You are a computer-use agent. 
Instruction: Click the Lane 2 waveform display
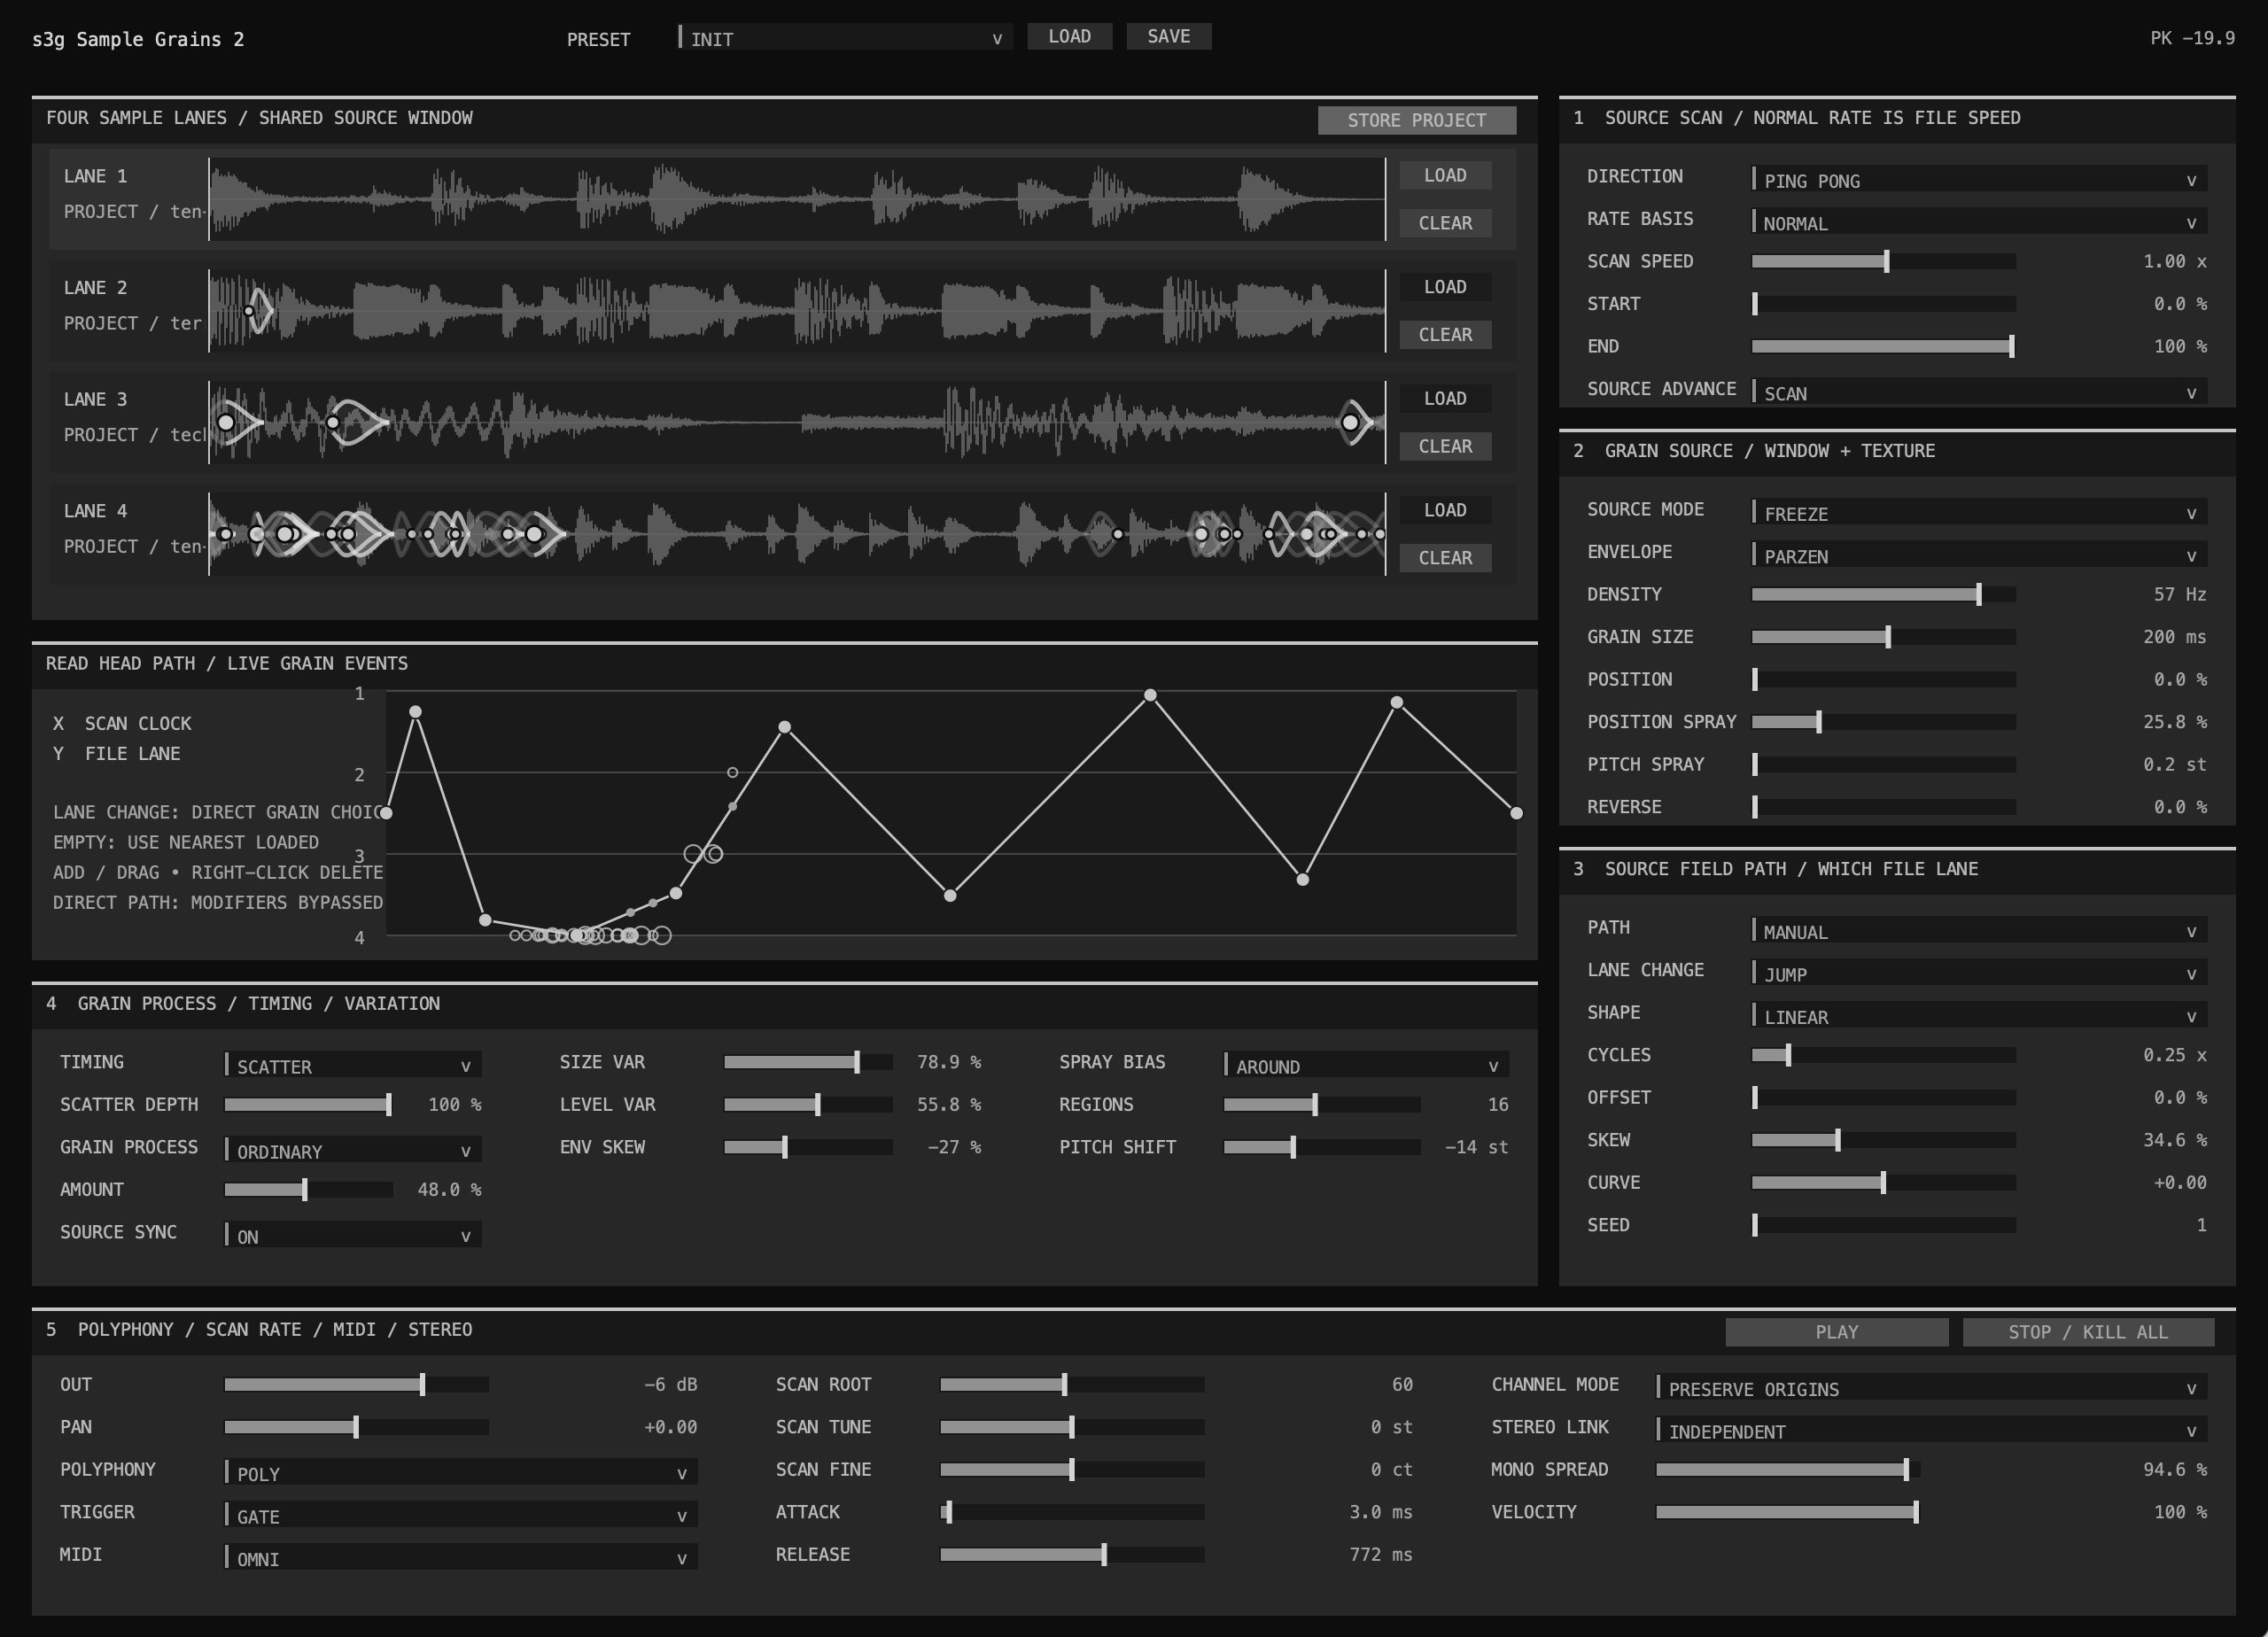[x=797, y=311]
